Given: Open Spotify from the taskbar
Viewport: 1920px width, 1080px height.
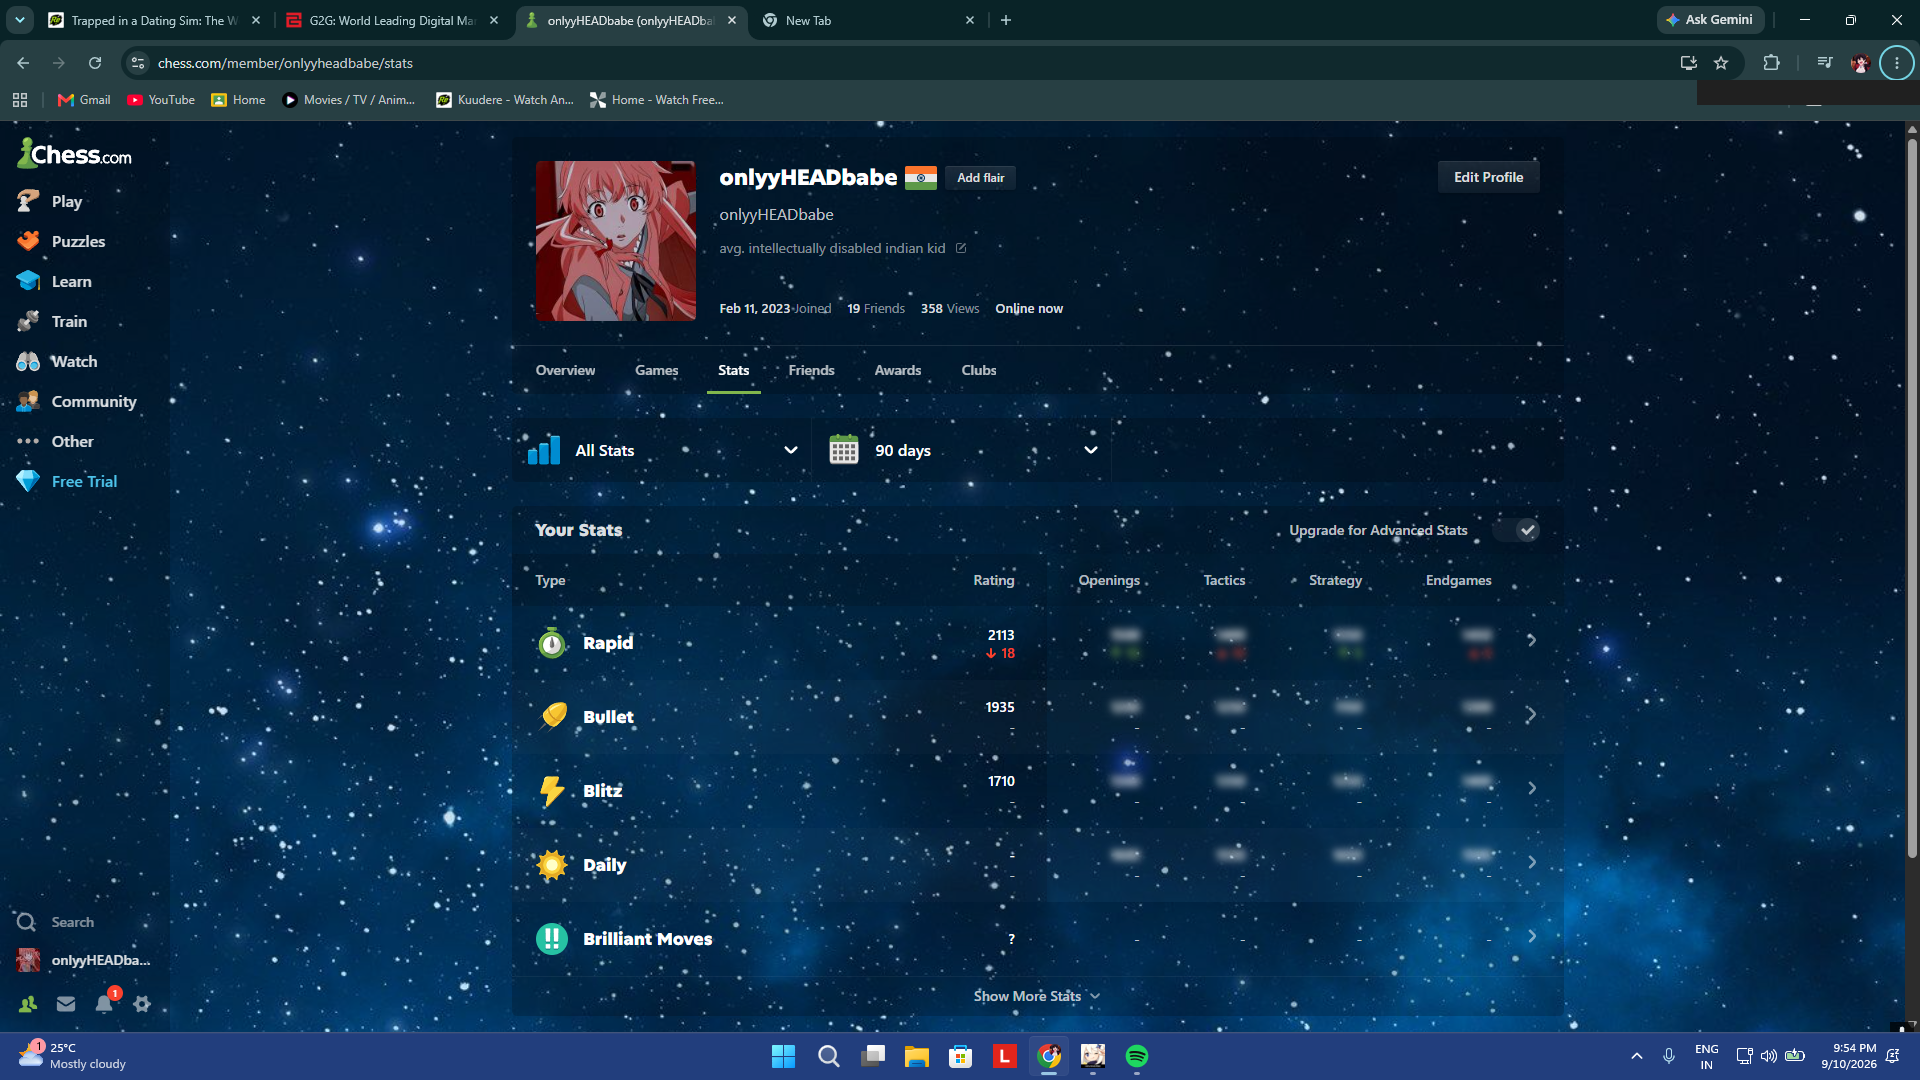Looking at the screenshot, I should click(x=1137, y=1056).
